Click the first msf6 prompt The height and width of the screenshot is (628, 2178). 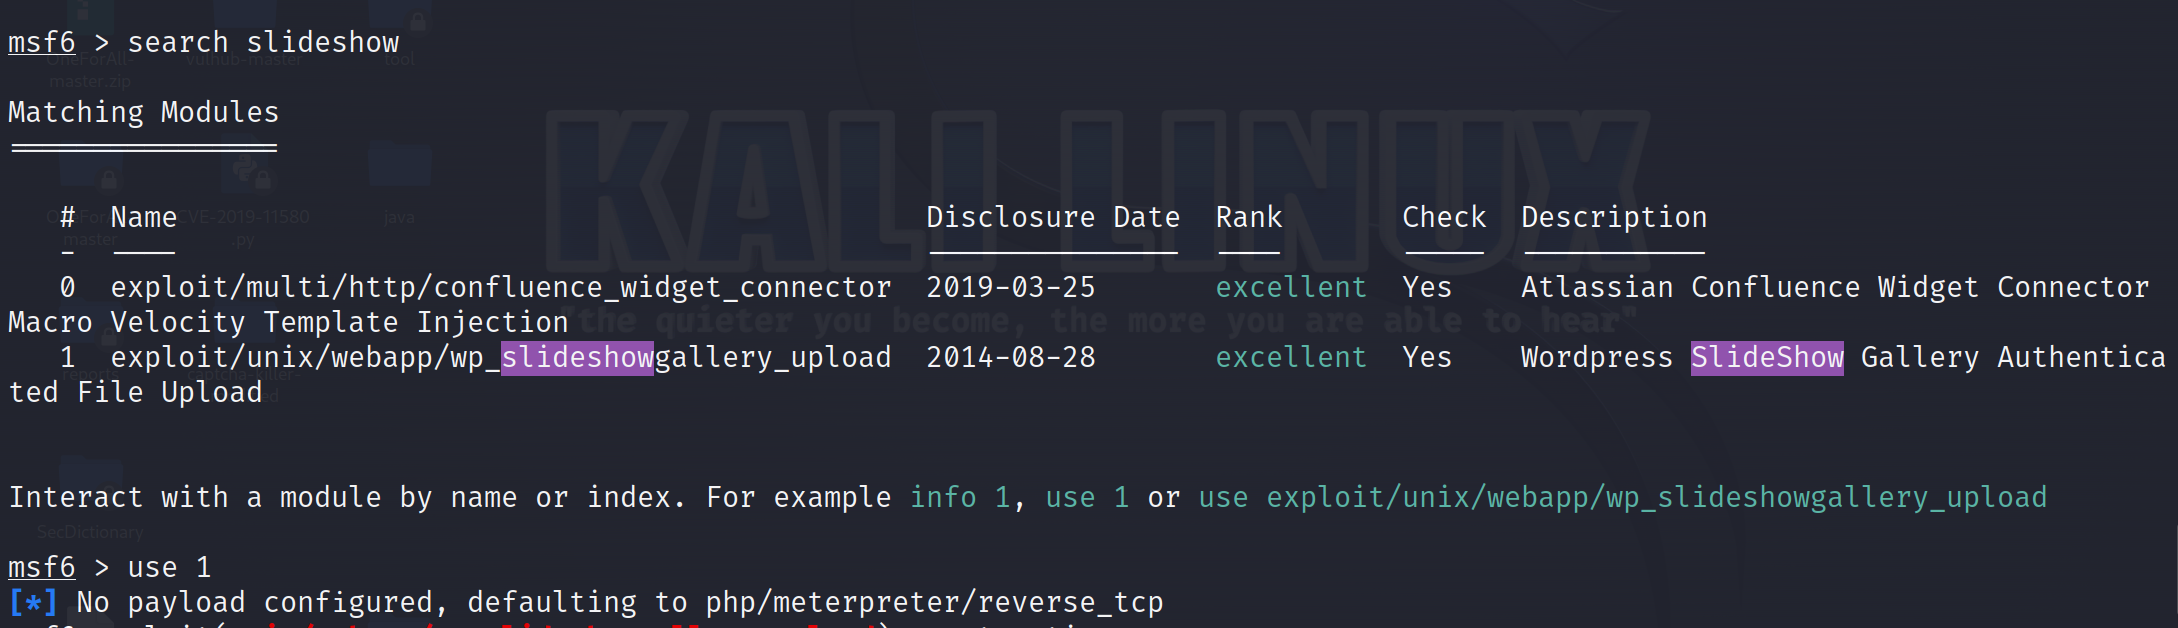point(42,42)
